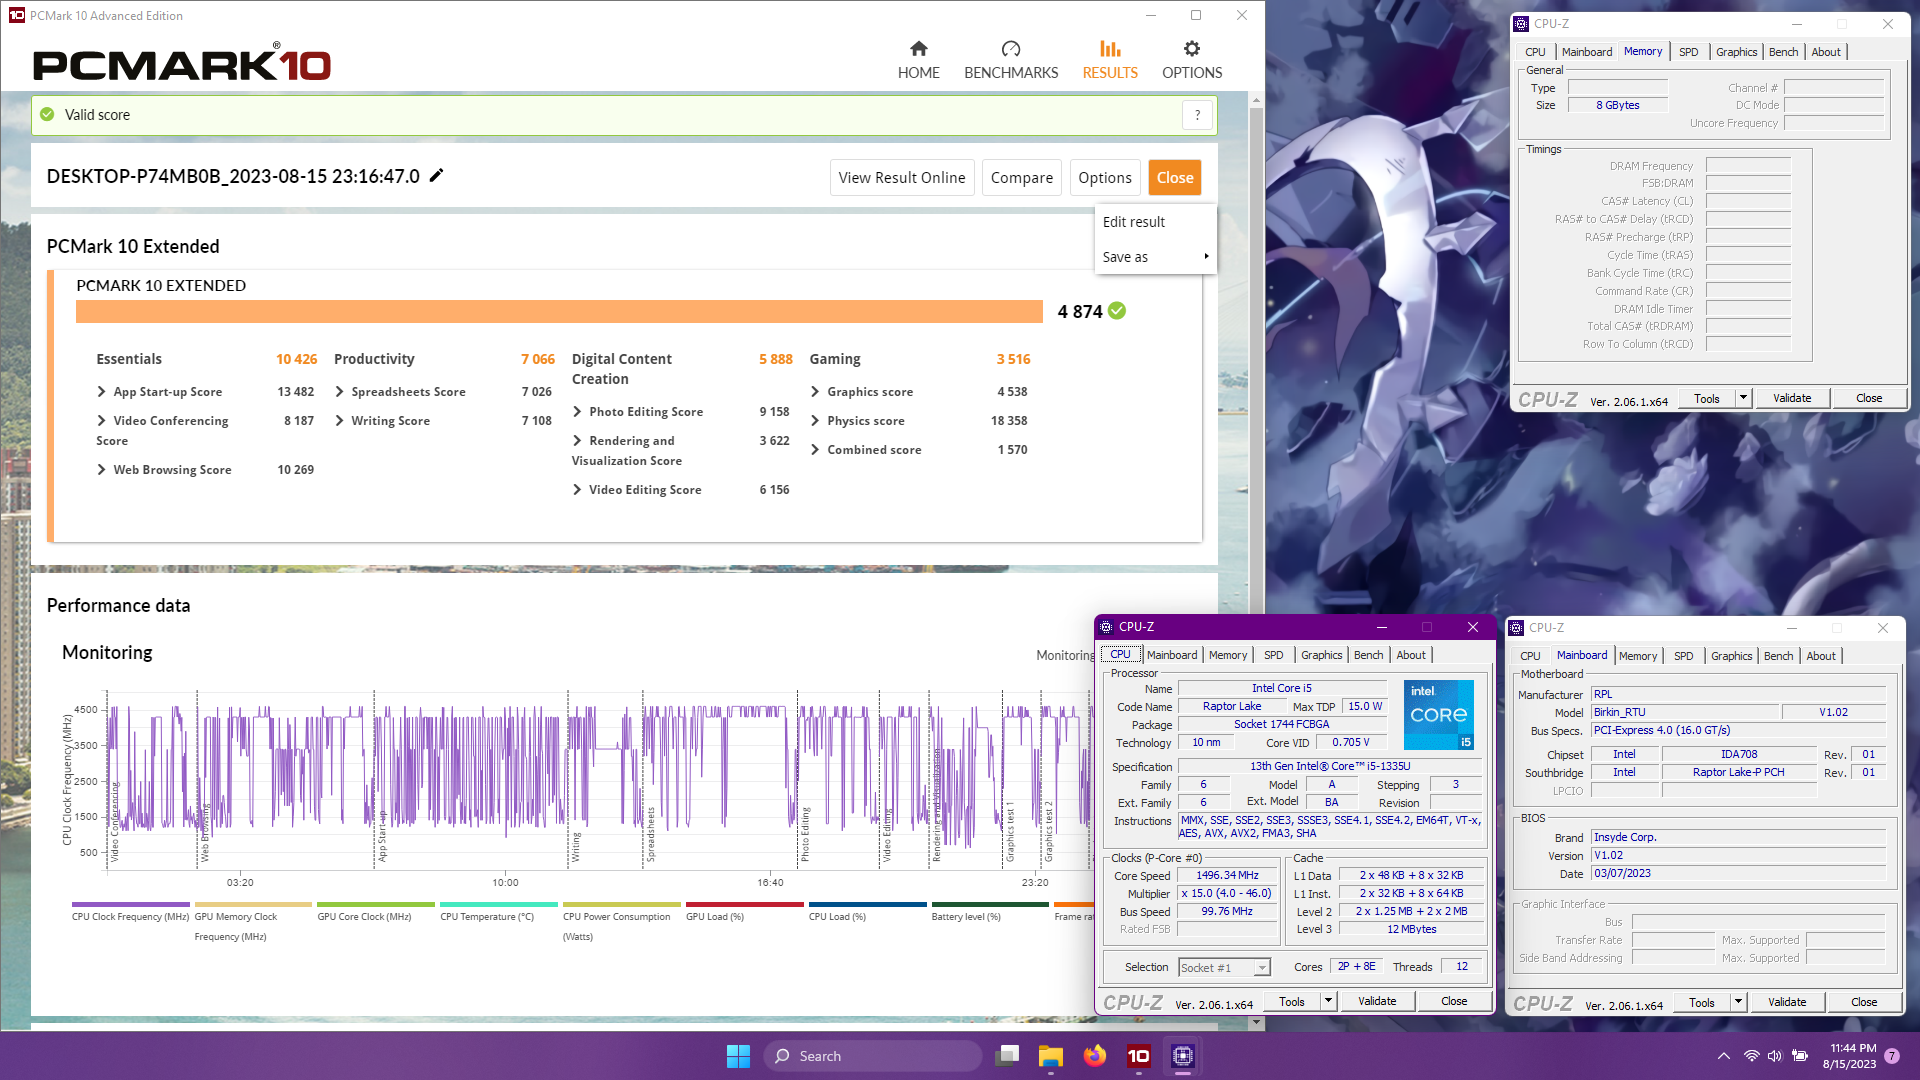1920x1080 pixels.
Task: Expand Graphics score
Action: 815,392
